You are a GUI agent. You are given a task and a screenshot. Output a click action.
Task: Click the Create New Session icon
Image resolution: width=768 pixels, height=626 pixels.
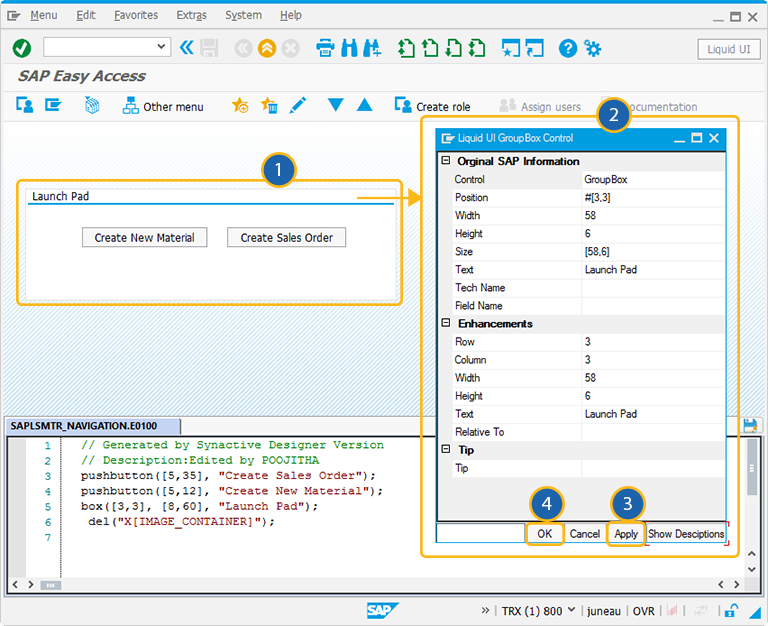pyautogui.click(x=511, y=48)
